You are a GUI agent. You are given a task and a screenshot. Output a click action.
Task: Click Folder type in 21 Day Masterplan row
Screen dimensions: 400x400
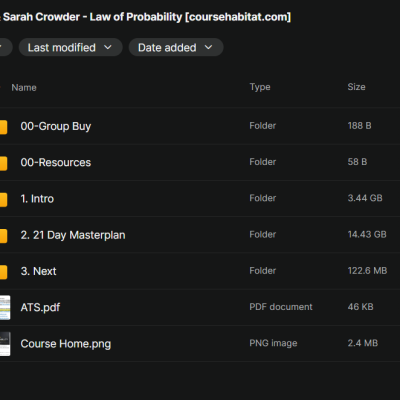(263, 234)
